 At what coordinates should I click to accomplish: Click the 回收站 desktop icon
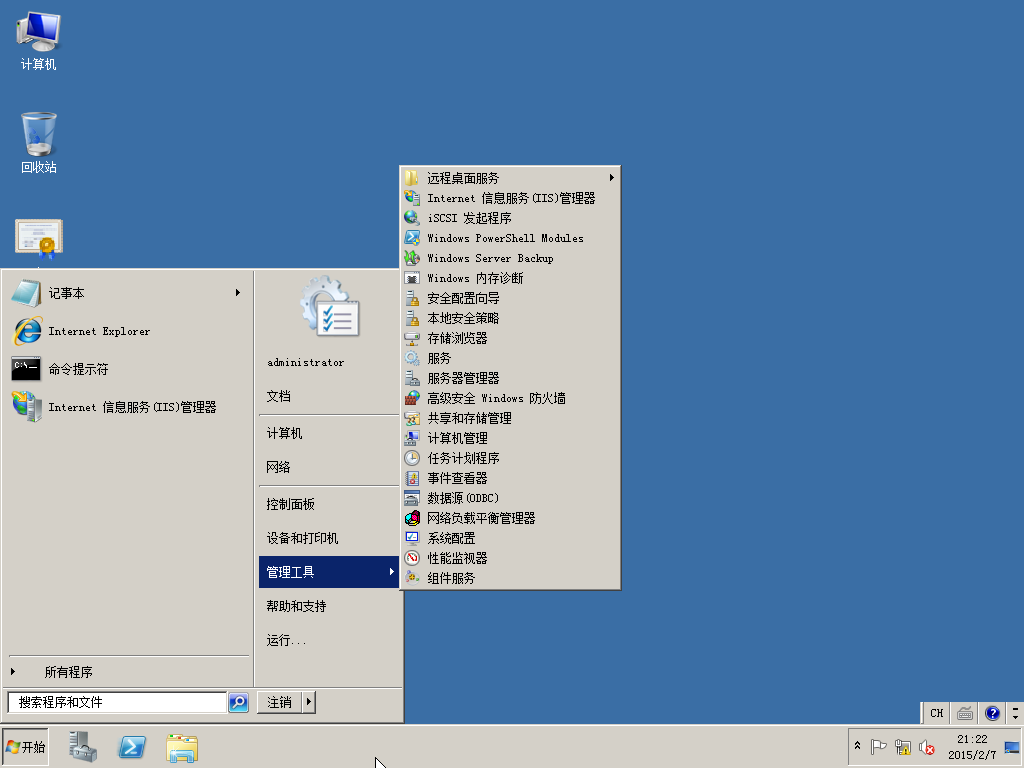pyautogui.click(x=39, y=134)
